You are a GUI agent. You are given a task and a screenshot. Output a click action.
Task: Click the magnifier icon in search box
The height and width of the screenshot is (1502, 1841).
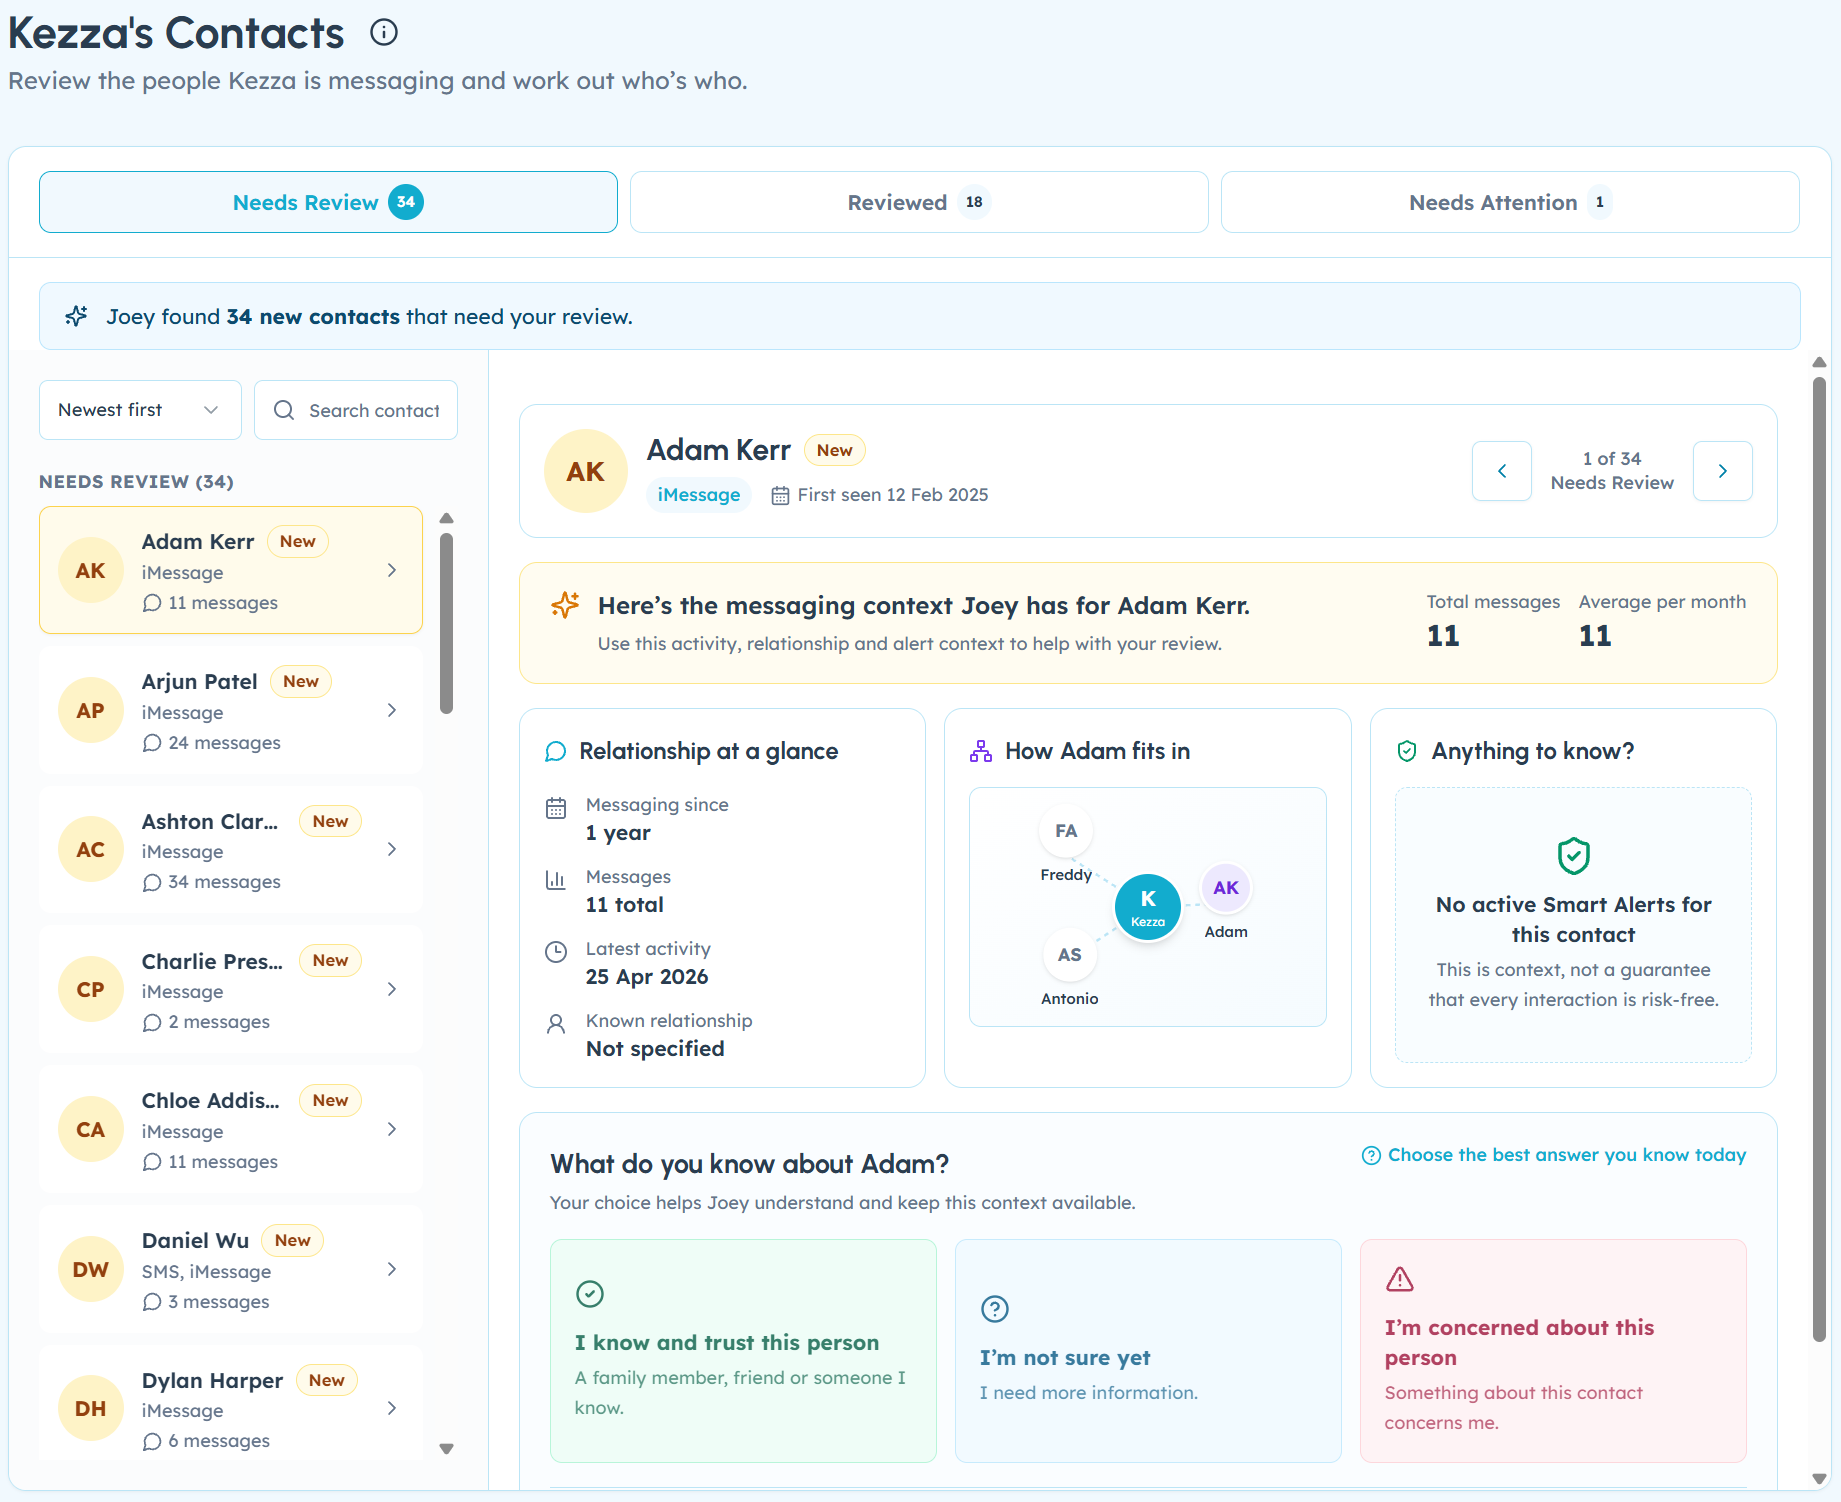point(284,410)
